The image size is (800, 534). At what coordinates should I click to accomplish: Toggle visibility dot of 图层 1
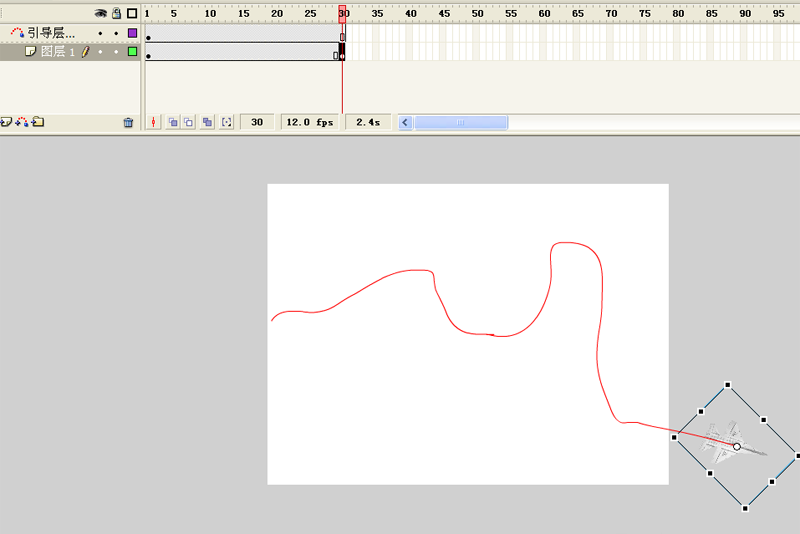tap(100, 52)
